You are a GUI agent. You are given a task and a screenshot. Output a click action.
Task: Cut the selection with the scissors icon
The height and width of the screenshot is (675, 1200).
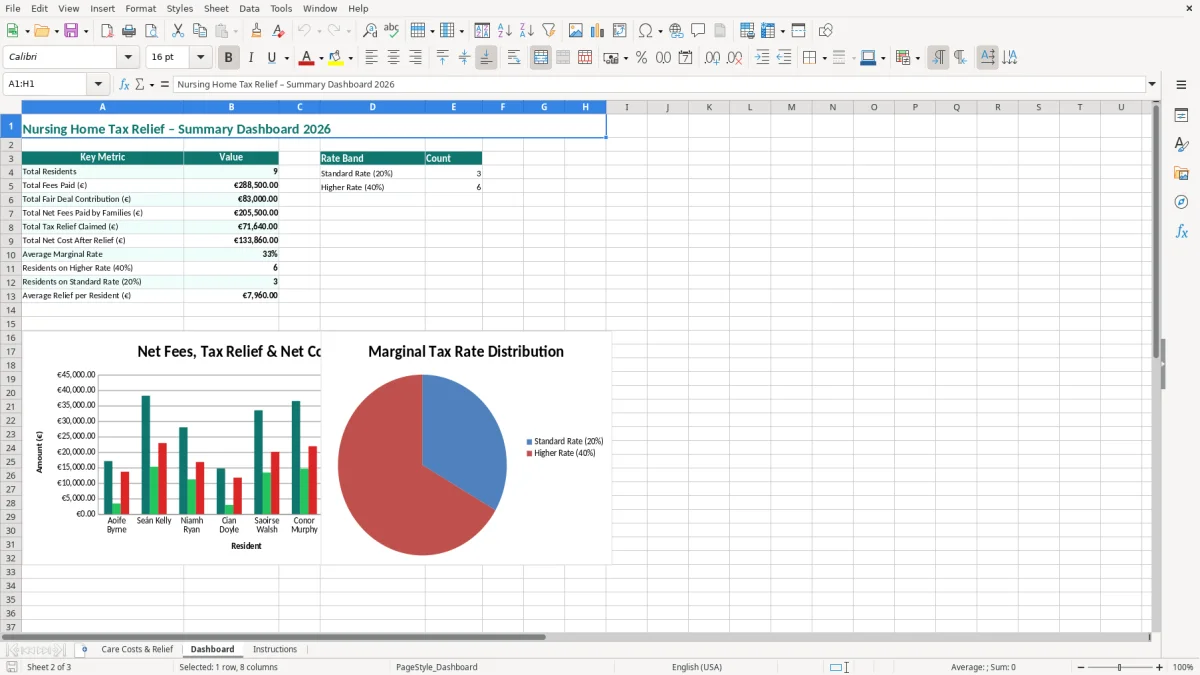point(178,31)
